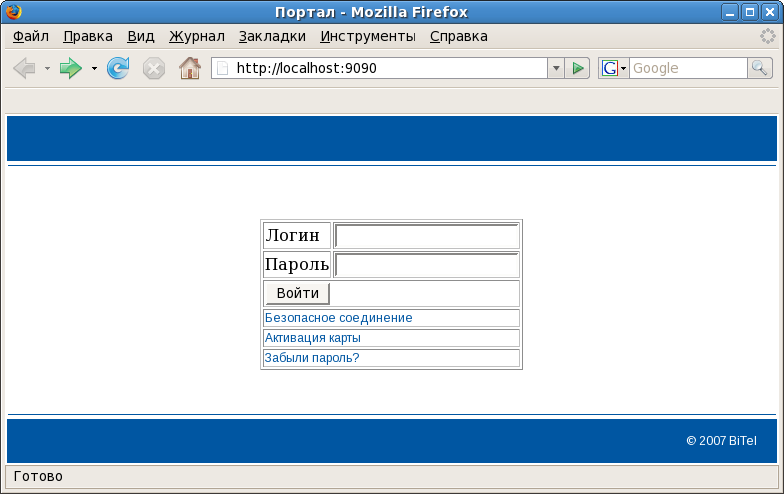The width and height of the screenshot is (784, 494).
Task: Click the Back navigation arrow
Action: [x=24, y=68]
